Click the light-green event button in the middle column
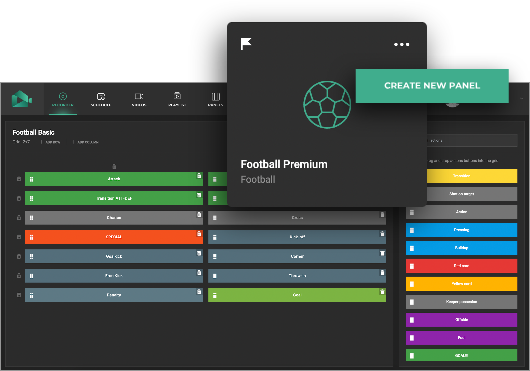 pyautogui.click(x=297, y=295)
